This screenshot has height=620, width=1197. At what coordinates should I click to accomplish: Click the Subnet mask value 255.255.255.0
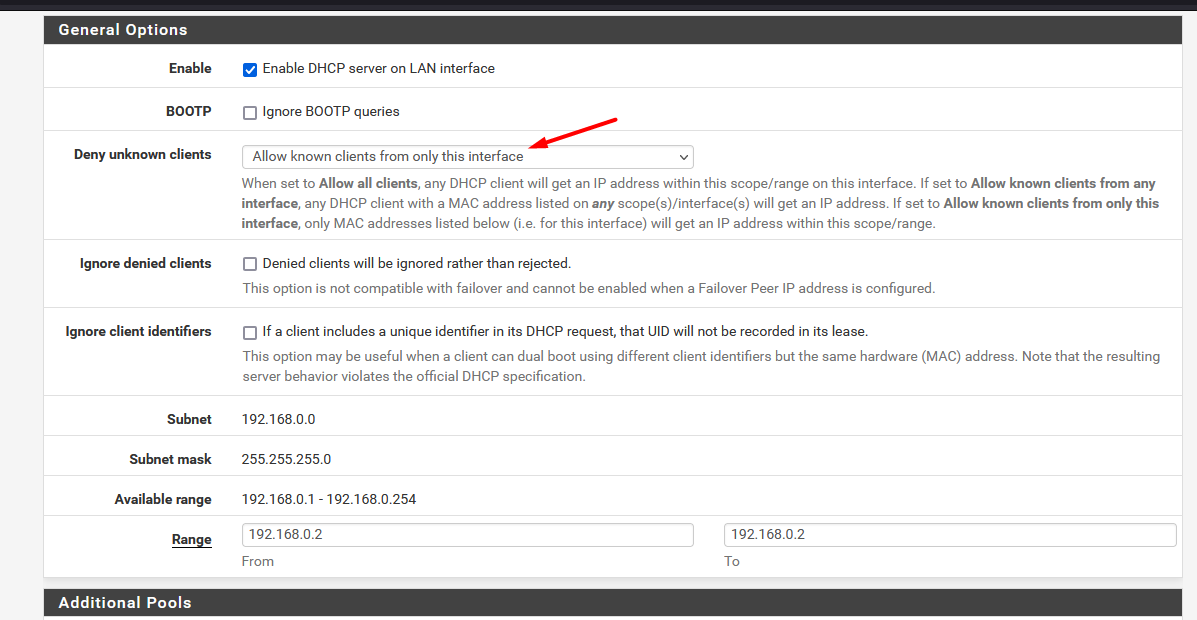tap(286, 460)
